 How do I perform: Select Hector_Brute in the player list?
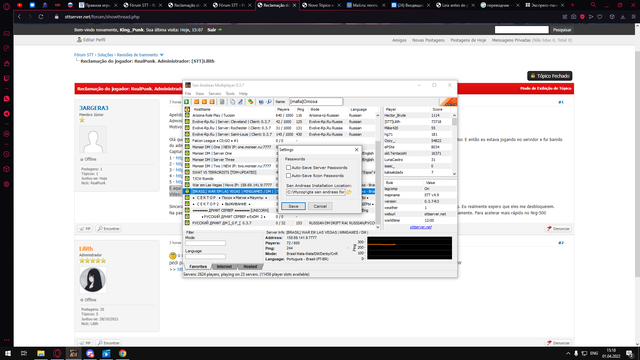click(x=417, y=116)
